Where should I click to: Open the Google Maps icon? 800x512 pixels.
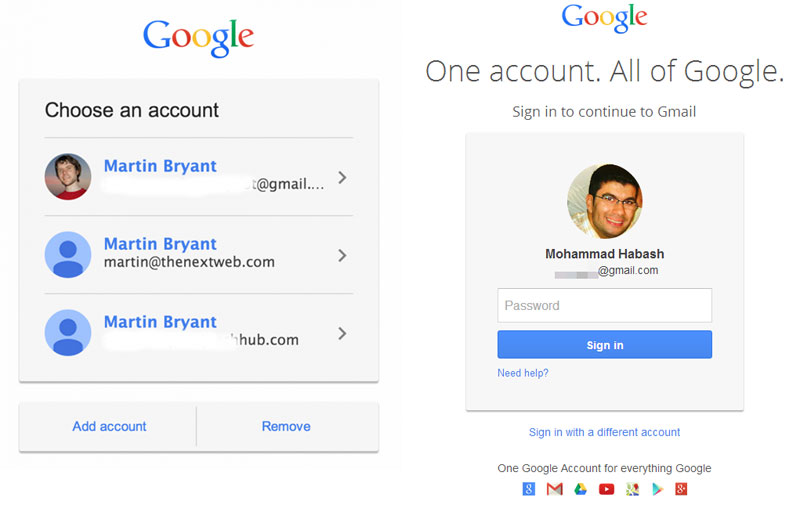(632, 489)
